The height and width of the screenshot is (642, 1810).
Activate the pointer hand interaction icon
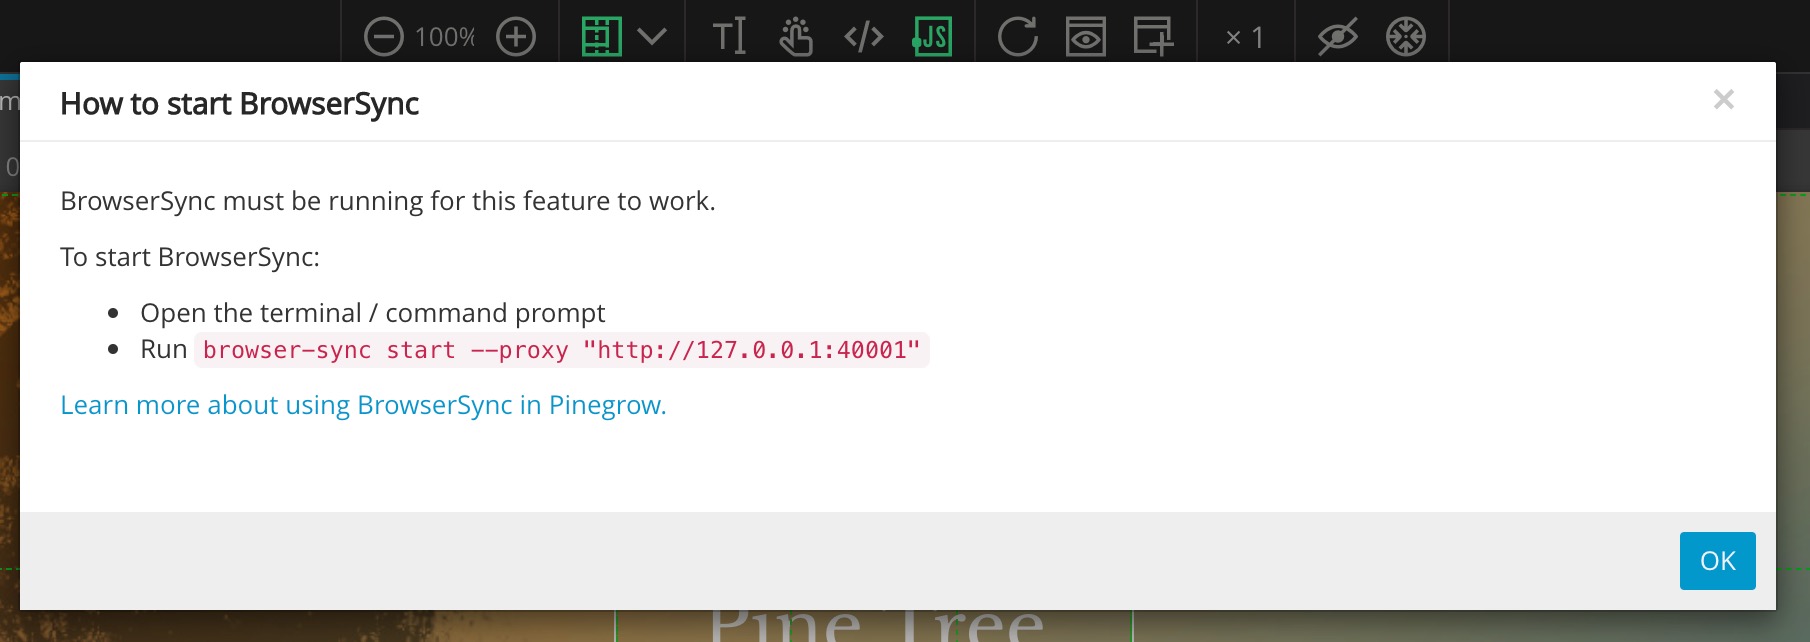coord(796,37)
